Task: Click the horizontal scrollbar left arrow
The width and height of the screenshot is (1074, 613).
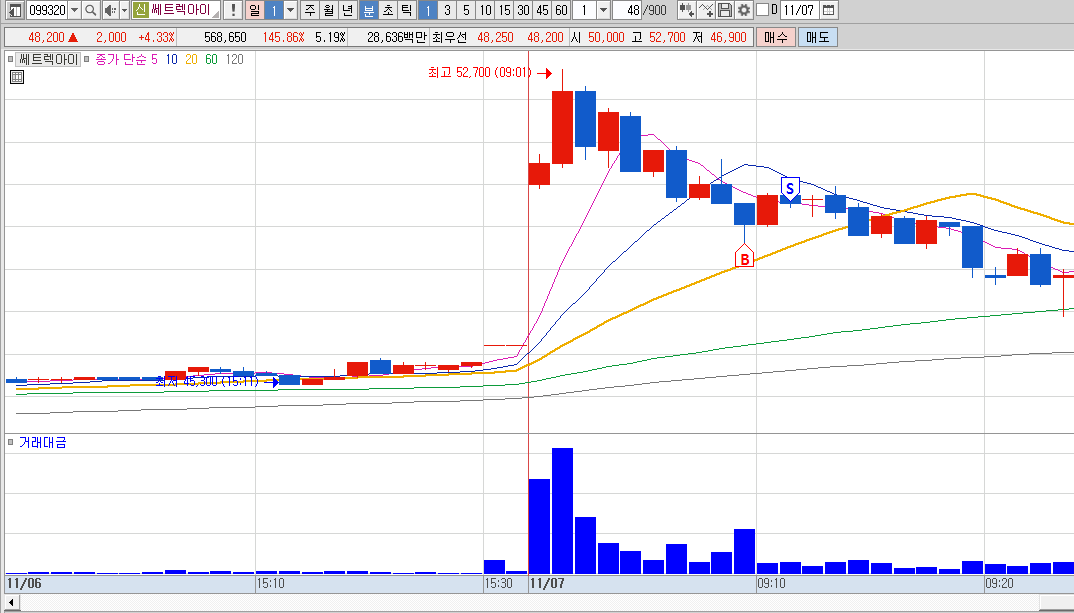Action: tap(12, 602)
